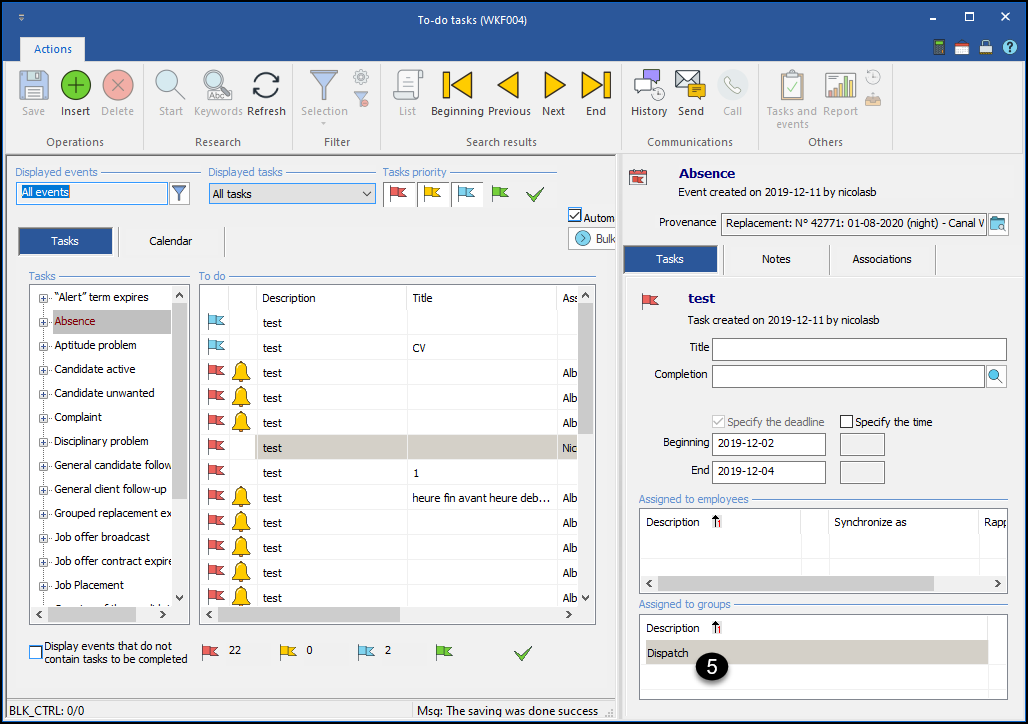The height and width of the screenshot is (724, 1028).
Task: Expand the Aptitude problem node
Action: click(43, 346)
